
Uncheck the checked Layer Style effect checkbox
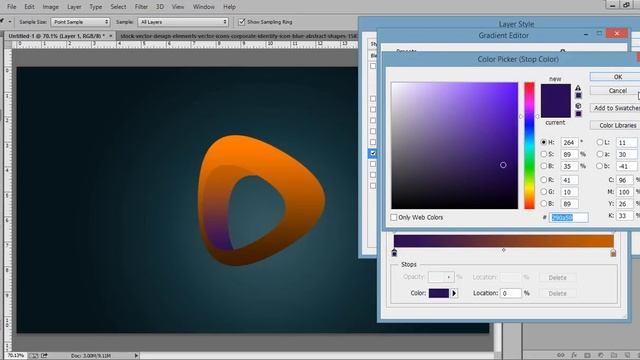(x=373, y=153)
